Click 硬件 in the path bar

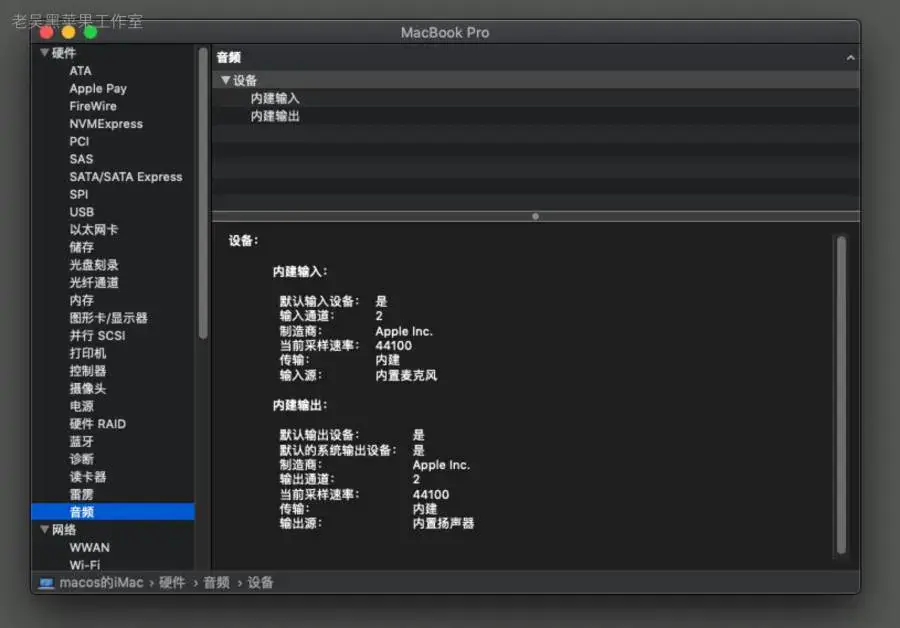tap(172, 583)
